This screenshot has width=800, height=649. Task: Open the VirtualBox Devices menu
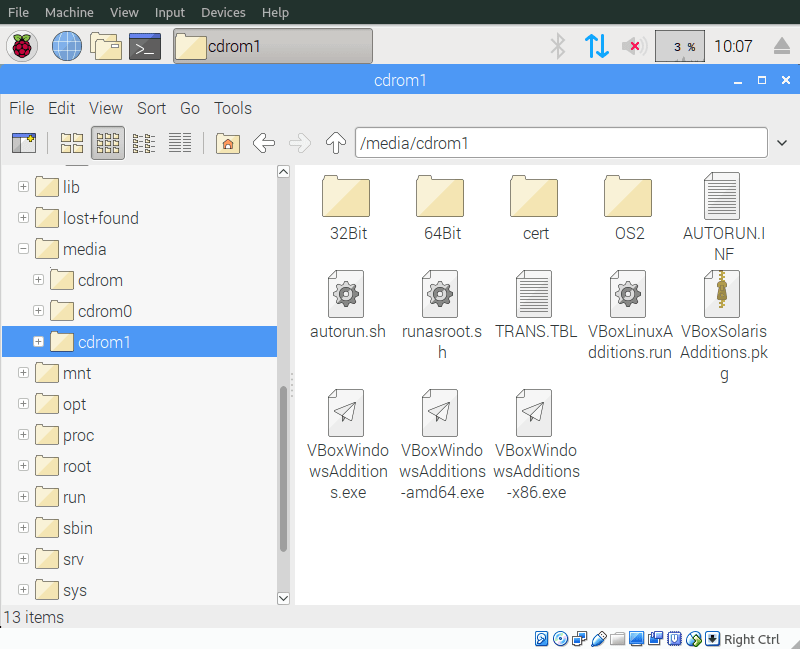point(223,12)
